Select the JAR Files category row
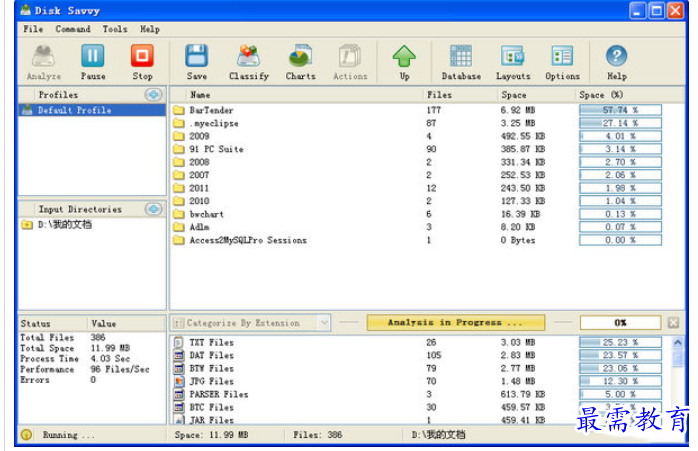This screenshot has height=451, width=698. pyautogui.click(x=417, y=419)
